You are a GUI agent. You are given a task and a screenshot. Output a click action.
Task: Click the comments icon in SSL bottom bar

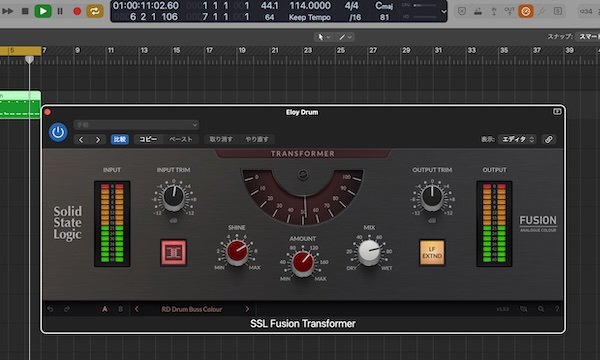523,309
